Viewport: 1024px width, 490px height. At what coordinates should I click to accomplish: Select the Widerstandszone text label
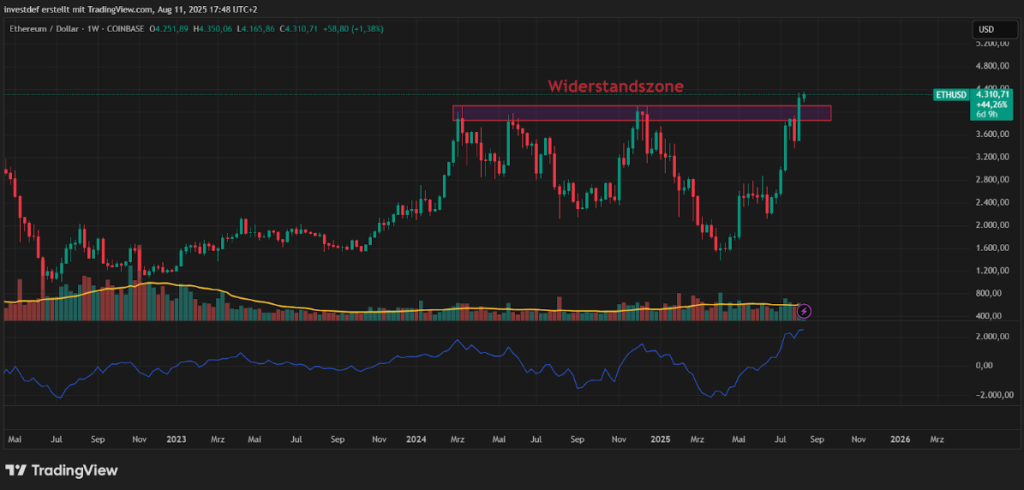(x=615, y=87)
